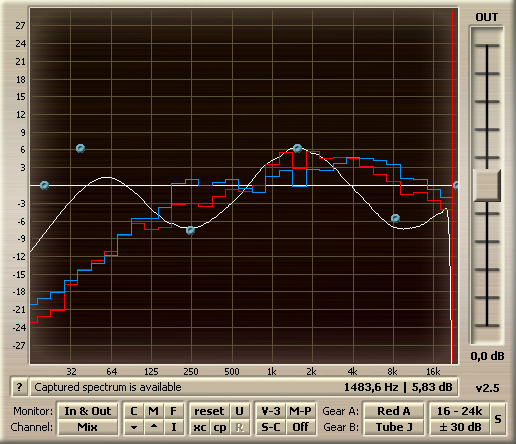Viewport: 516px width, 444px height.
Task: Click the up arrow shift button
Action: tap(154, 427)
